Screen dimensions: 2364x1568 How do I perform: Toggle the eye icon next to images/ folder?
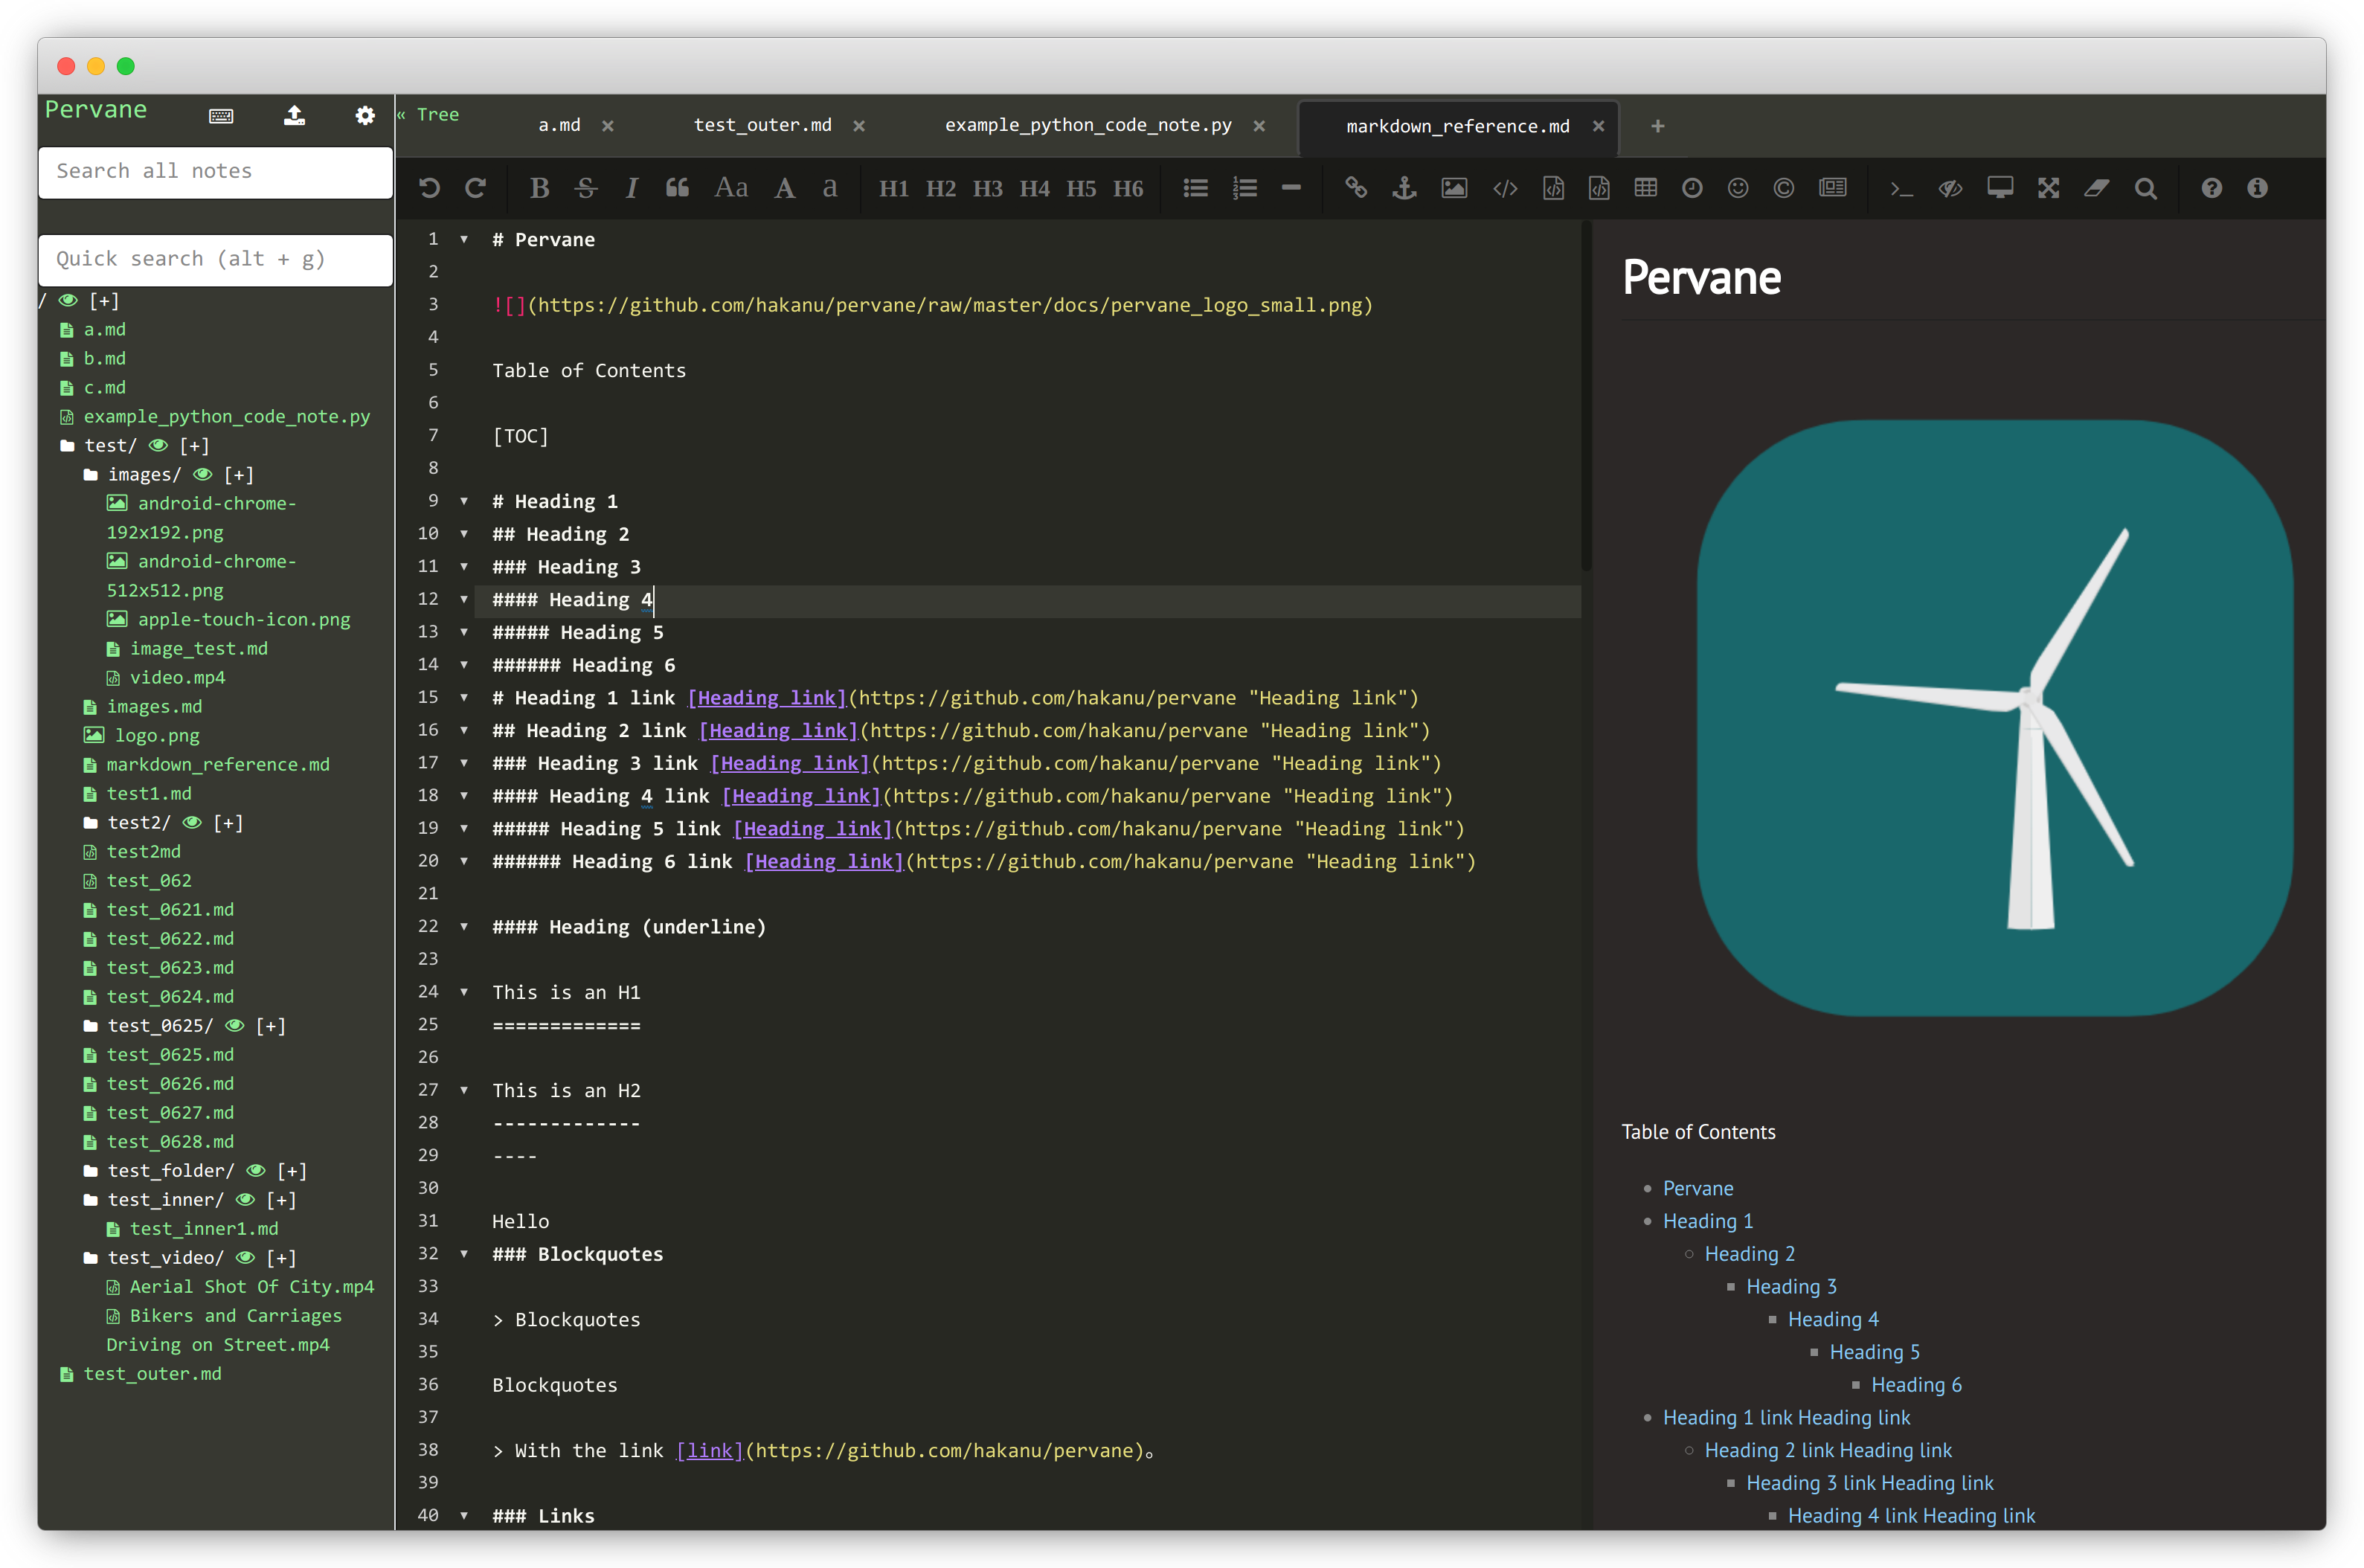[x=203, y=474]
